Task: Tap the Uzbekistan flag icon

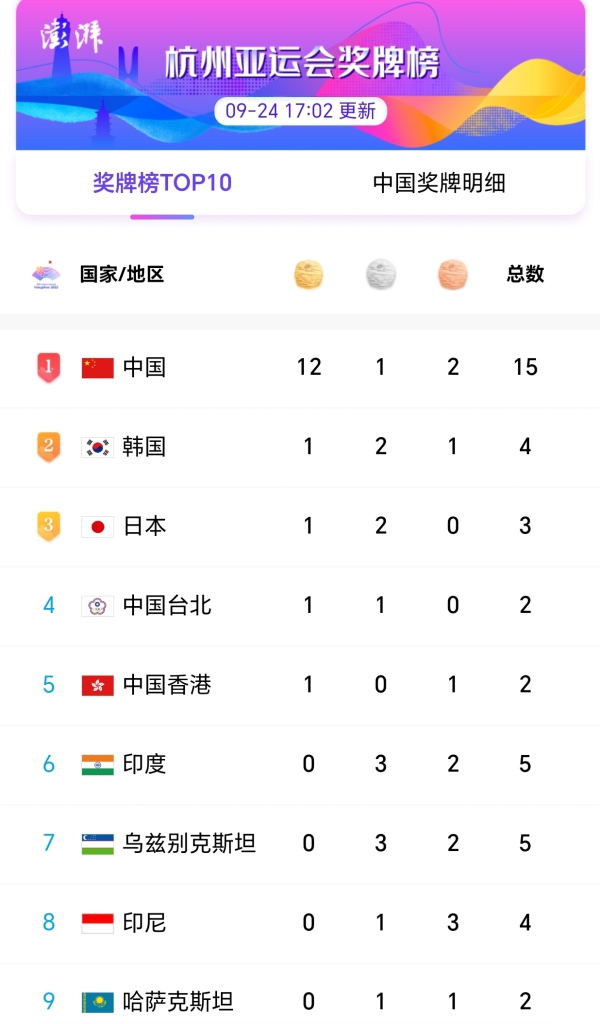Action: [98, 844]
